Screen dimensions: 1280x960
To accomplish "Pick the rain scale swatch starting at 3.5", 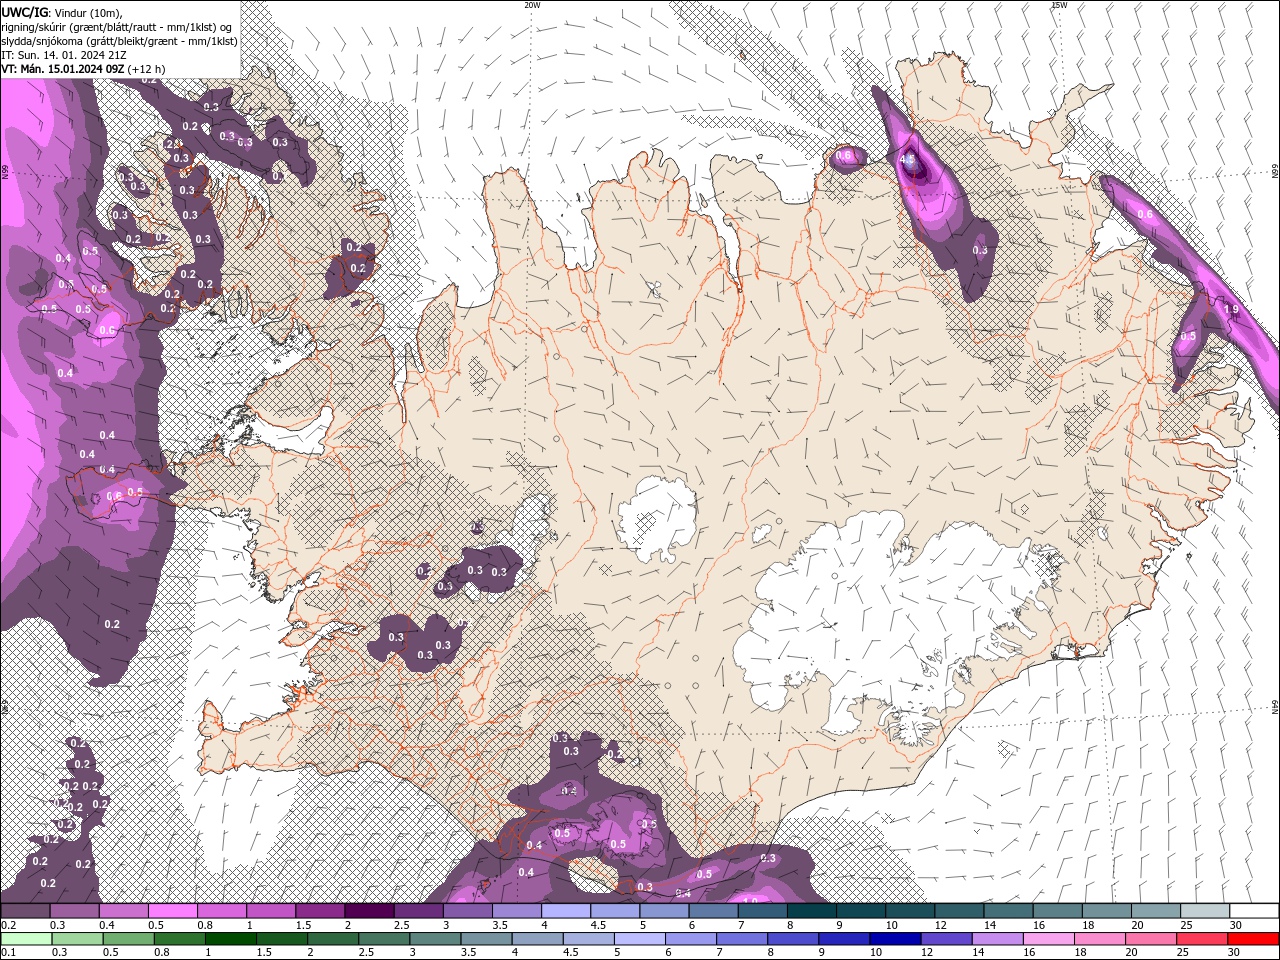I will click(x=487, y=939).
